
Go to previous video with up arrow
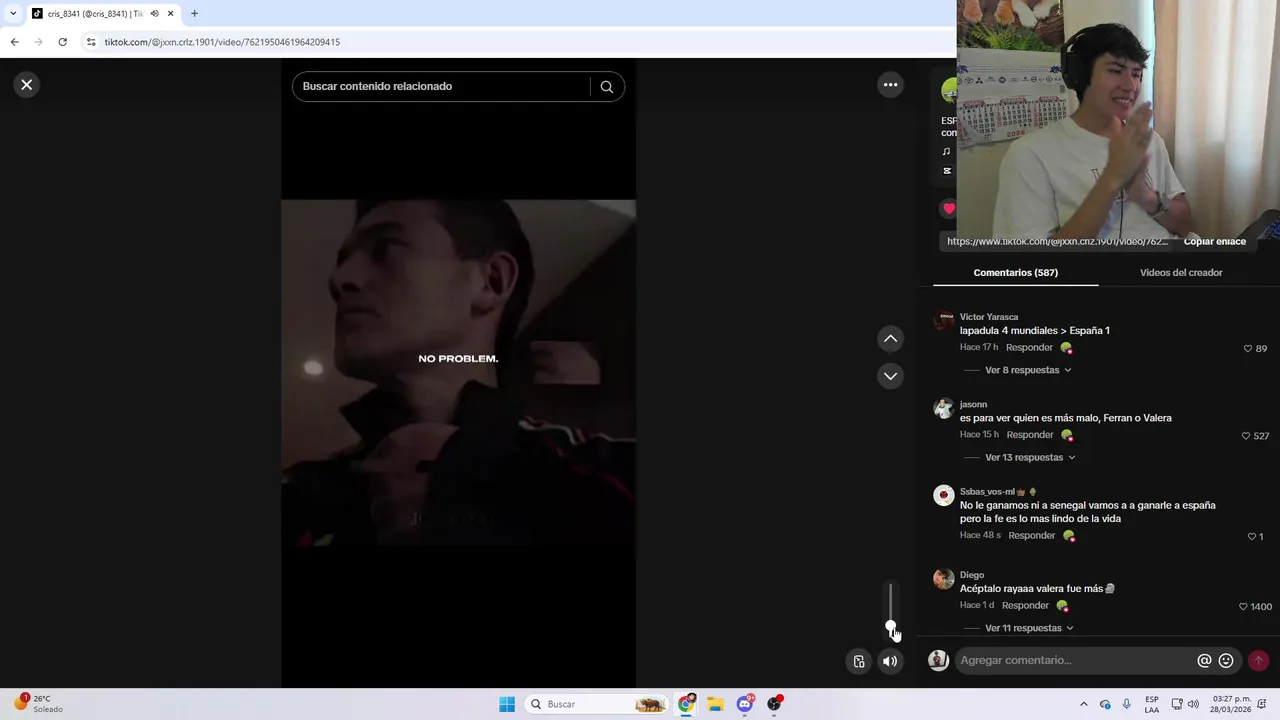pos(890,339)
